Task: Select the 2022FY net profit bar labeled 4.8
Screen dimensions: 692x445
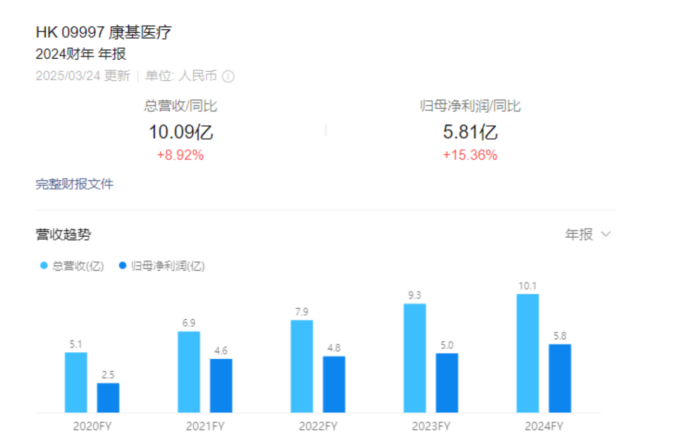Action: (334, 385)
